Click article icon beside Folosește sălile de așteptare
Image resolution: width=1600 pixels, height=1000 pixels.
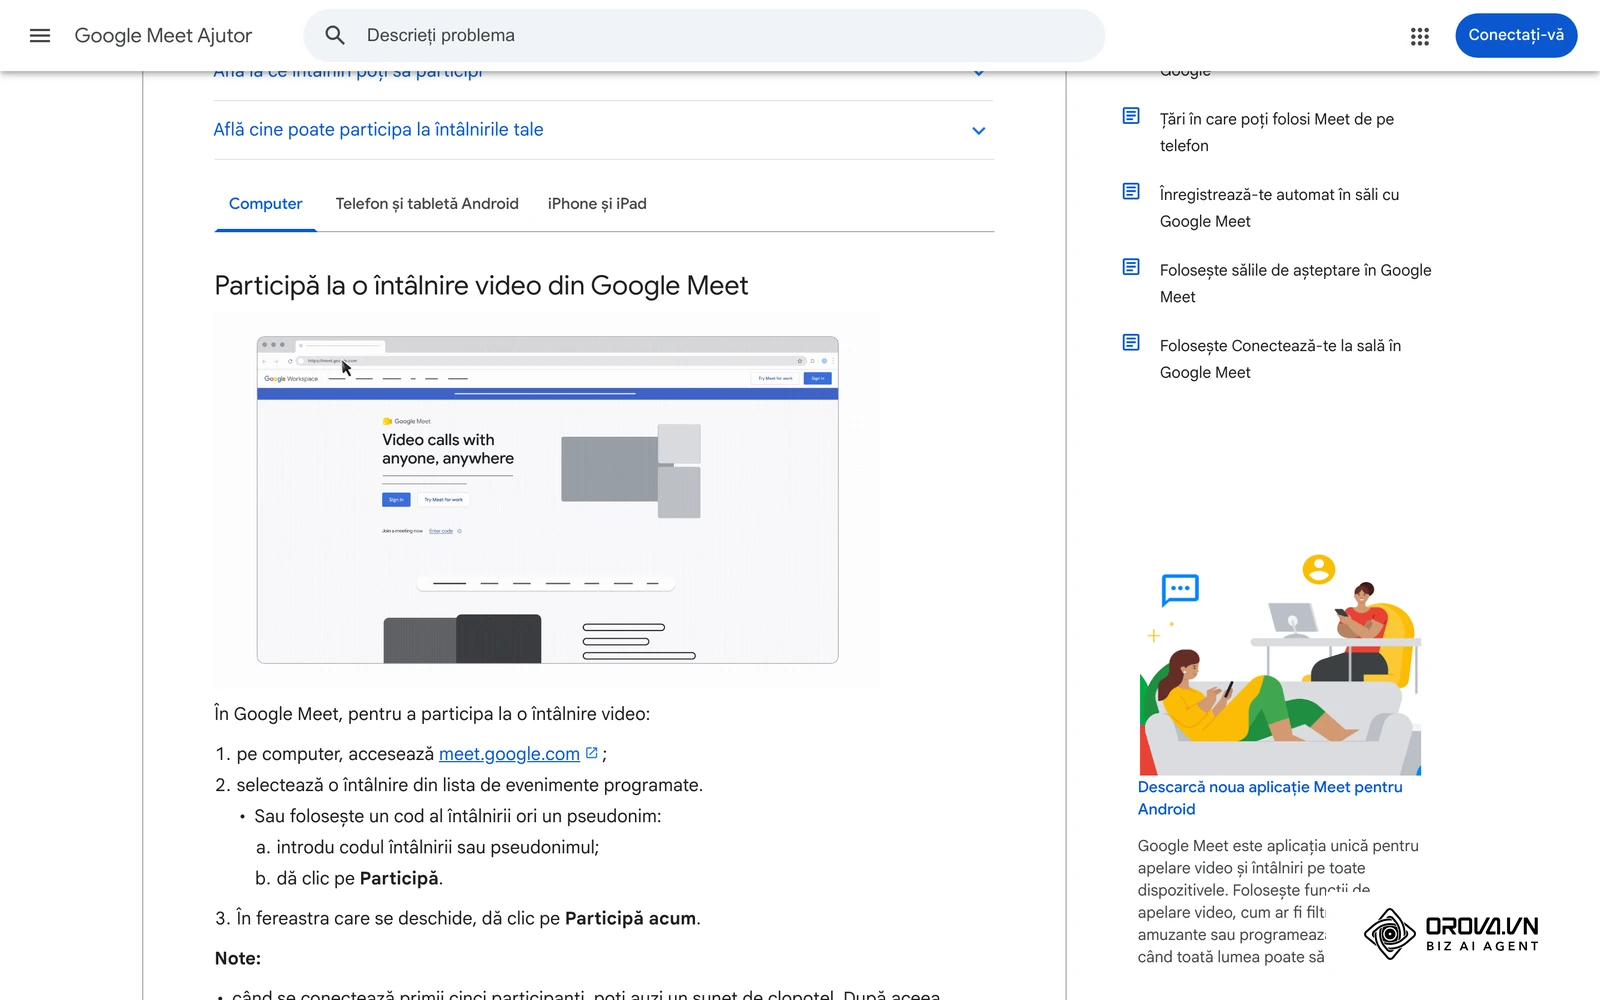[x=1131, y=267]
